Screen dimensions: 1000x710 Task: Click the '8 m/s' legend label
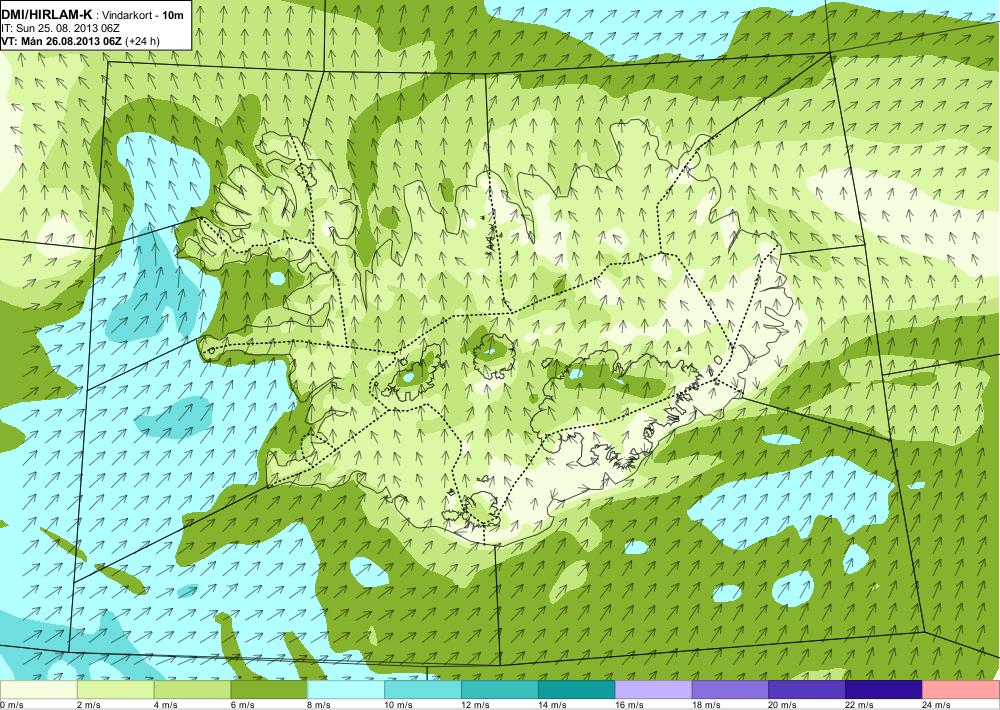point(319,705)
